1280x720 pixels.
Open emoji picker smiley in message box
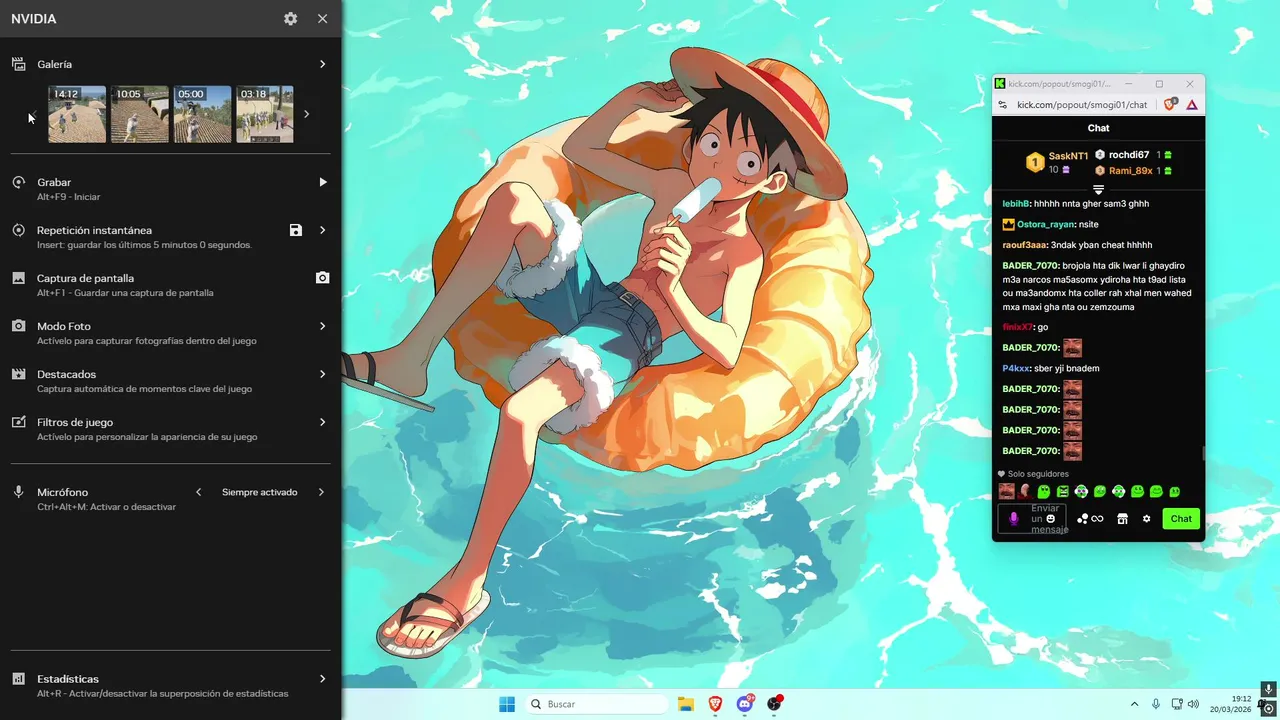pos(1050,519)
